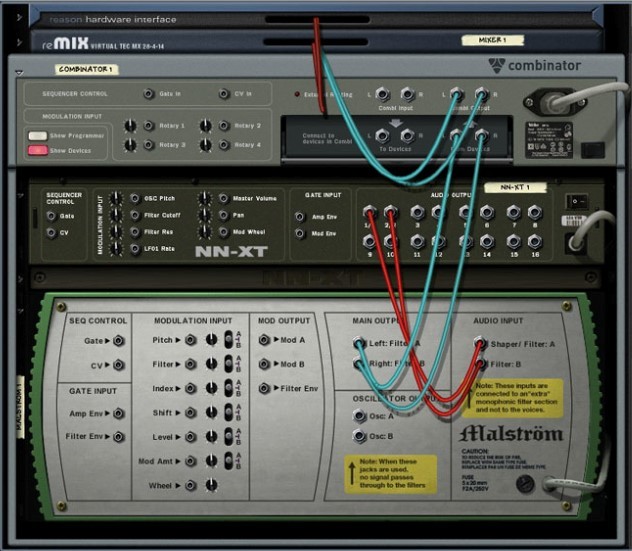This screenshot has width=632, height=551.
Task: Click the NN-XT OSC Pitch input jack
Action: [x=135, y=198]
